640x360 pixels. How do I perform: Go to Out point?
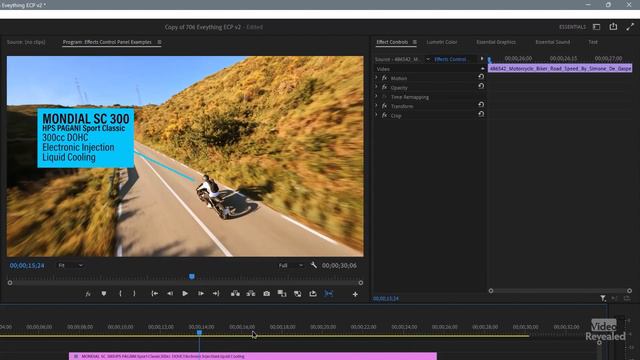pos(216,293)
